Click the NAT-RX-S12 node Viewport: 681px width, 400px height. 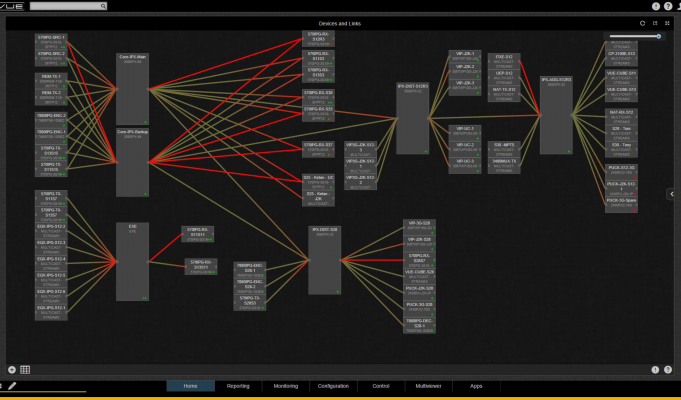[x=621, y=117]
